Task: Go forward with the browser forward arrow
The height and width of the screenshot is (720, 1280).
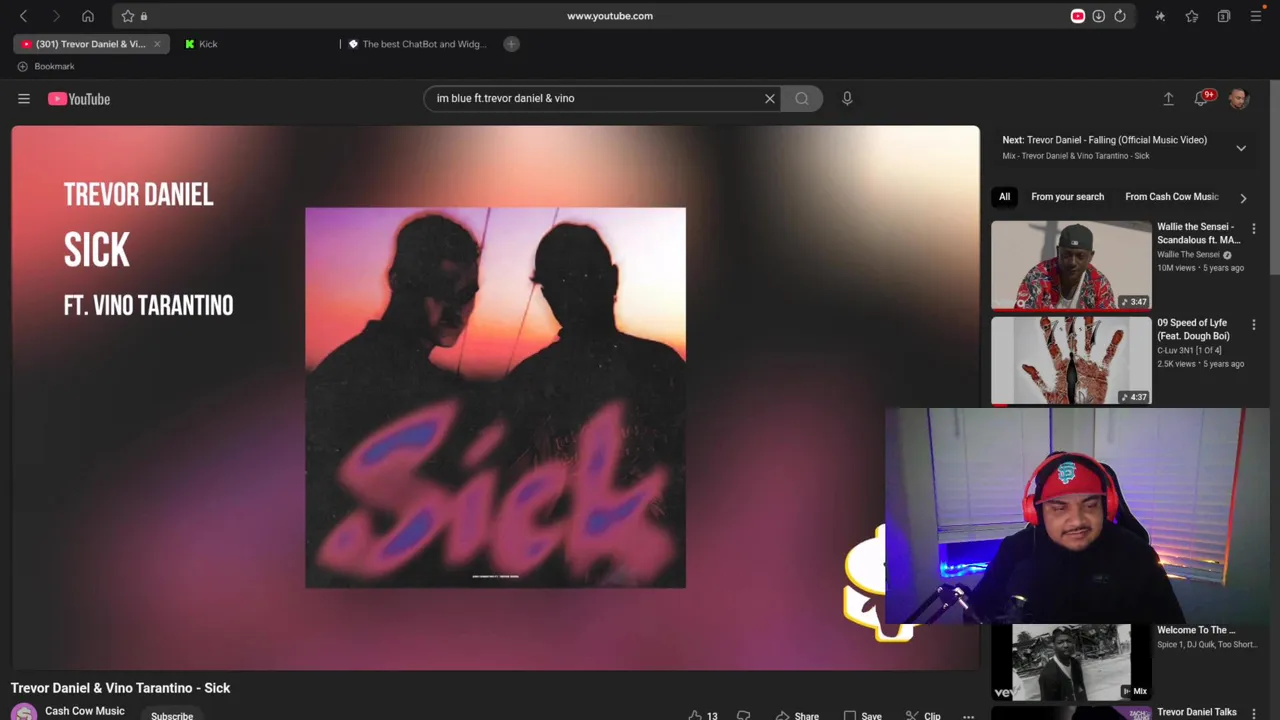Action: 55,16
